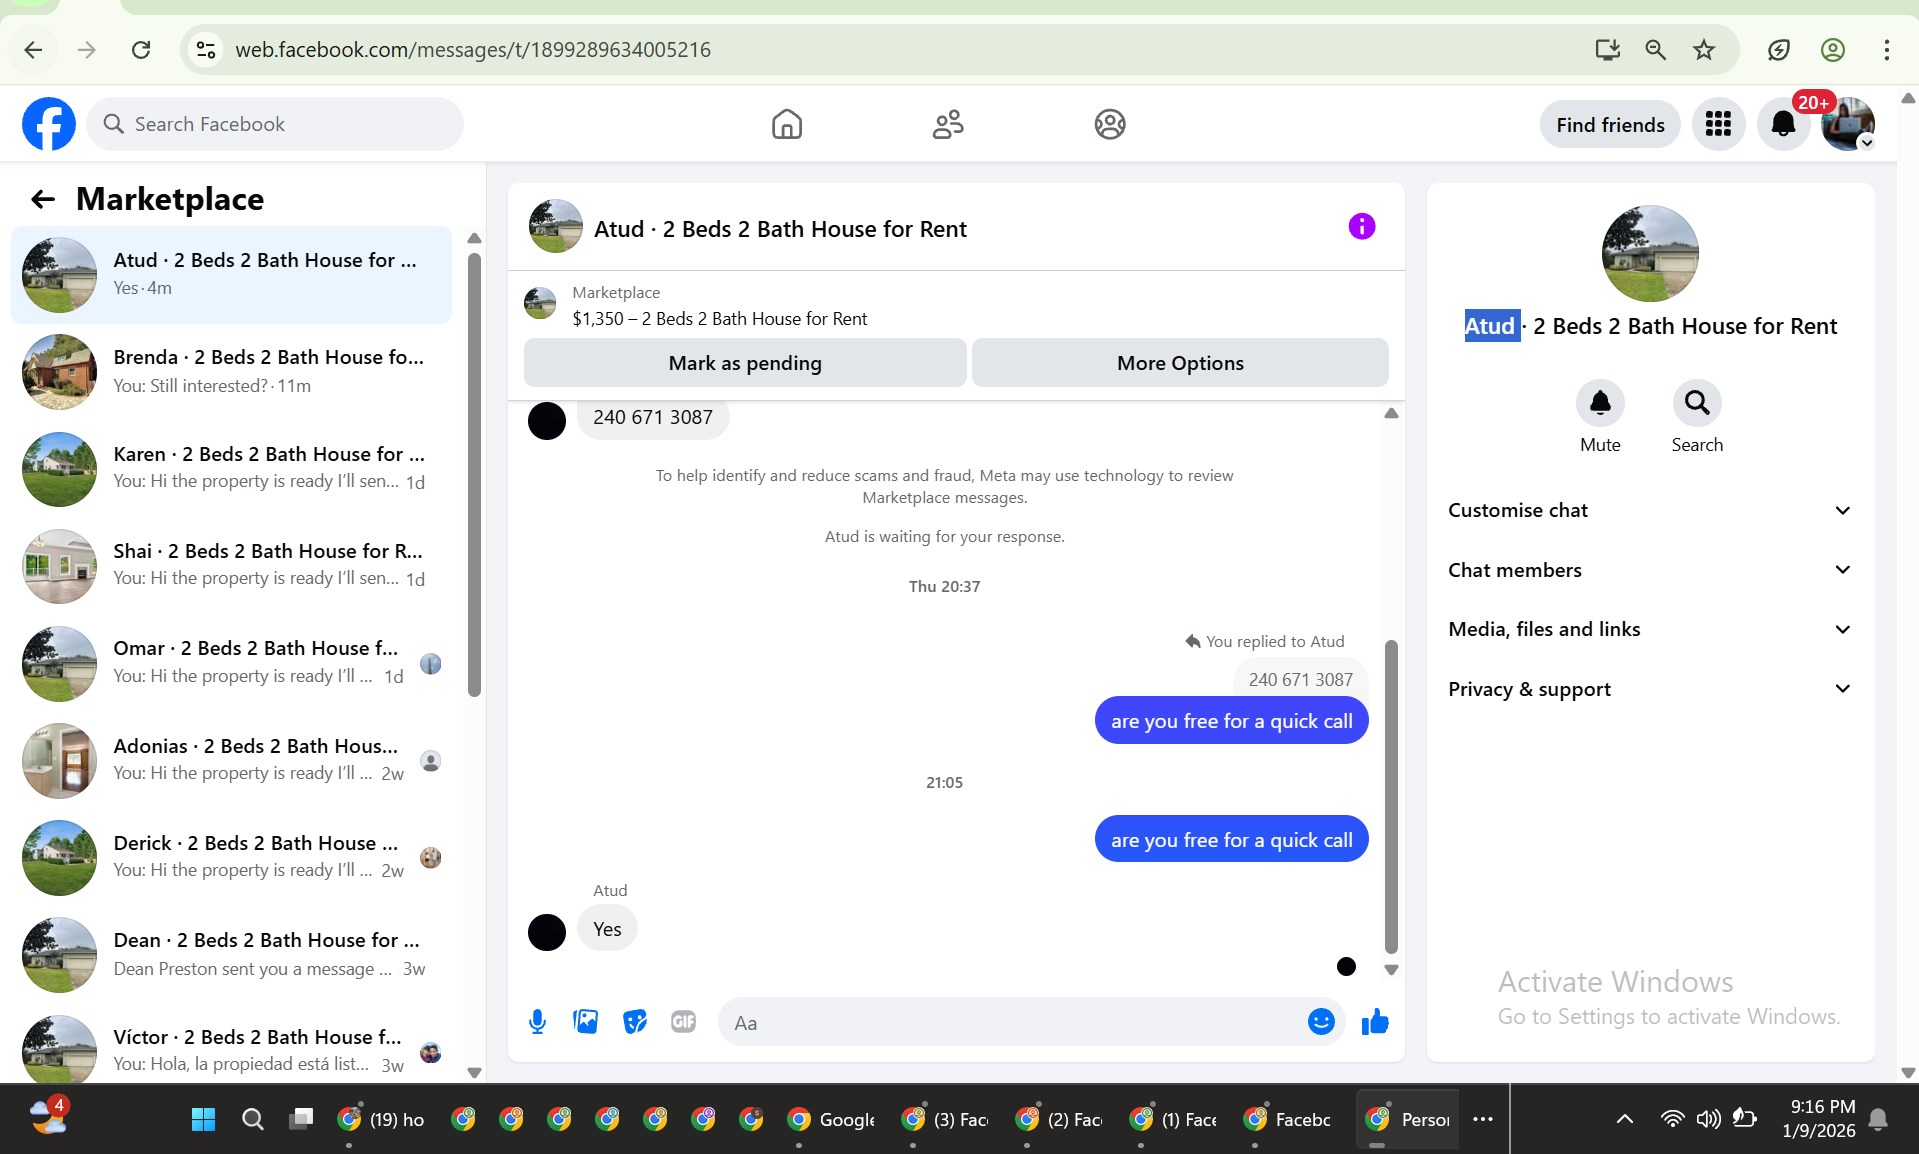
Task: Click Mark as pending button
Action: [745, 363]
